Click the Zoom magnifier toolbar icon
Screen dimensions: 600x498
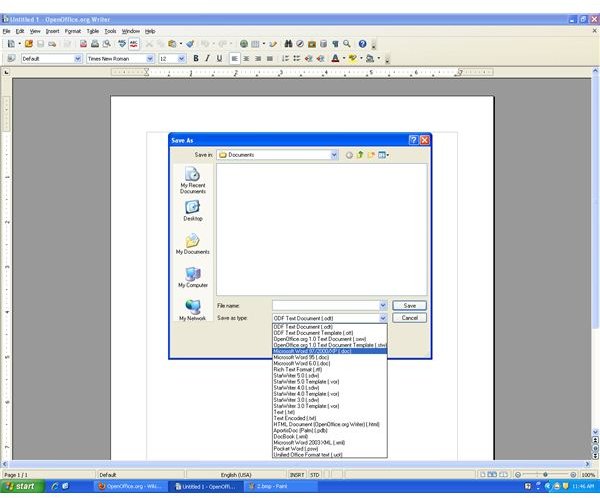(347, 44)
